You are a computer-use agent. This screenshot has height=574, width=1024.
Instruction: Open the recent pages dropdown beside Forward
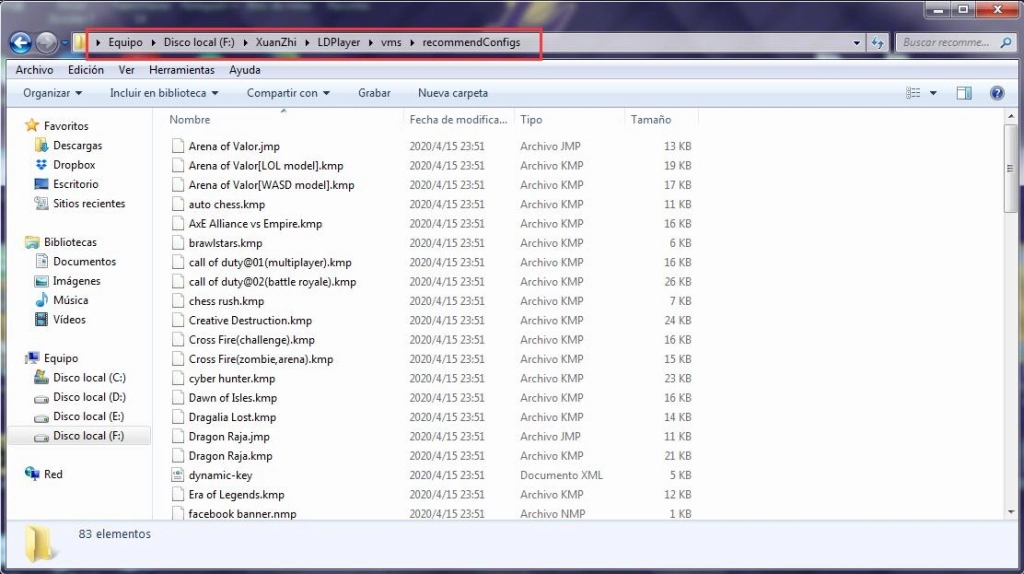pyautogui.click(x=65, y=43)
